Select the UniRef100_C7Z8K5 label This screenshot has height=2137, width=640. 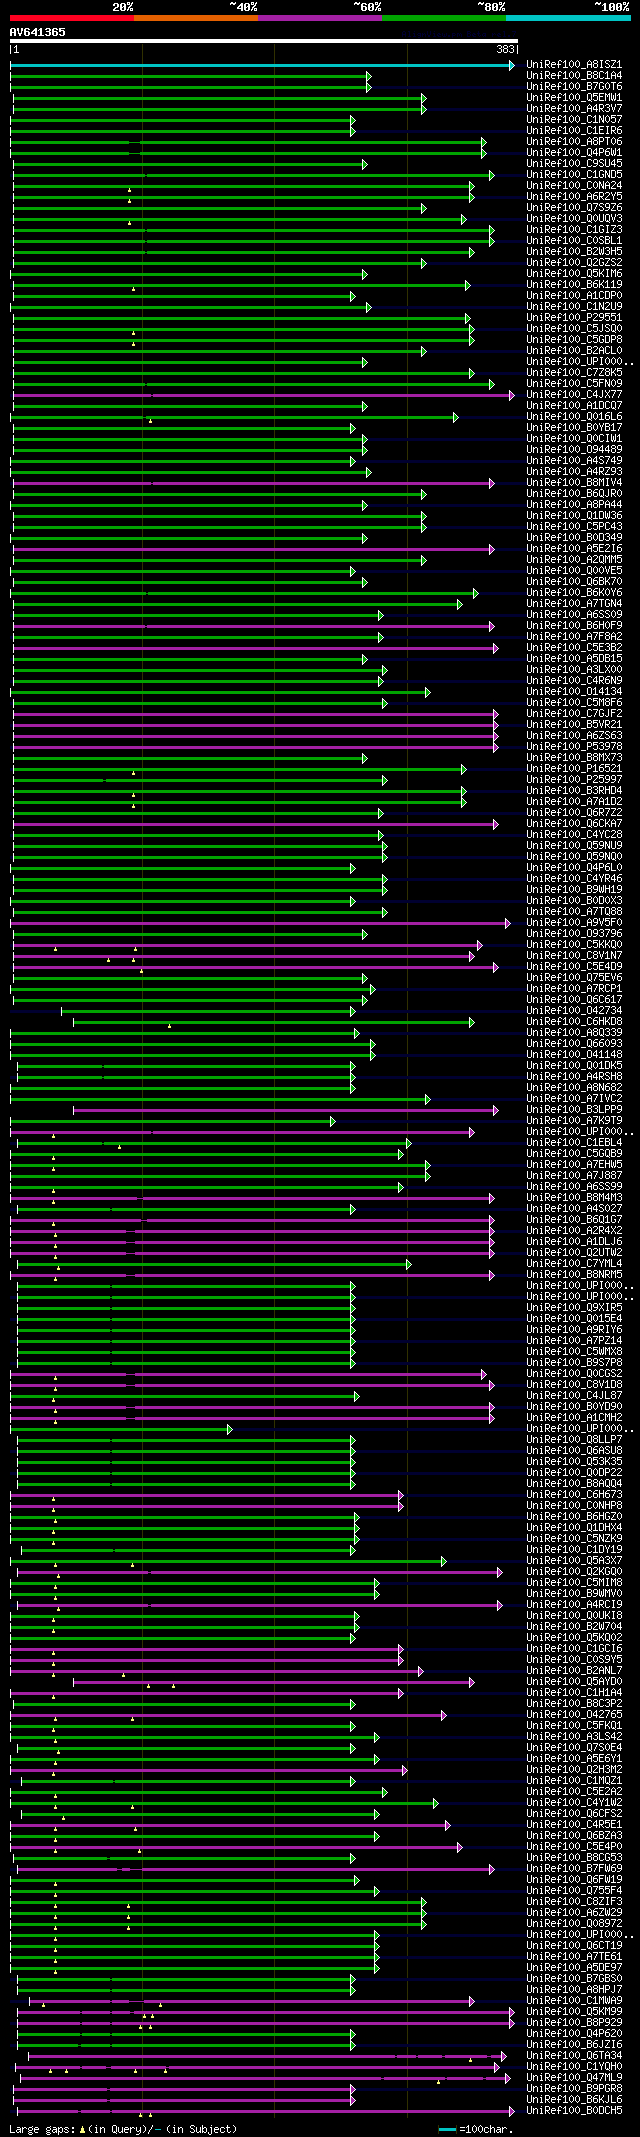click(574, 373)
